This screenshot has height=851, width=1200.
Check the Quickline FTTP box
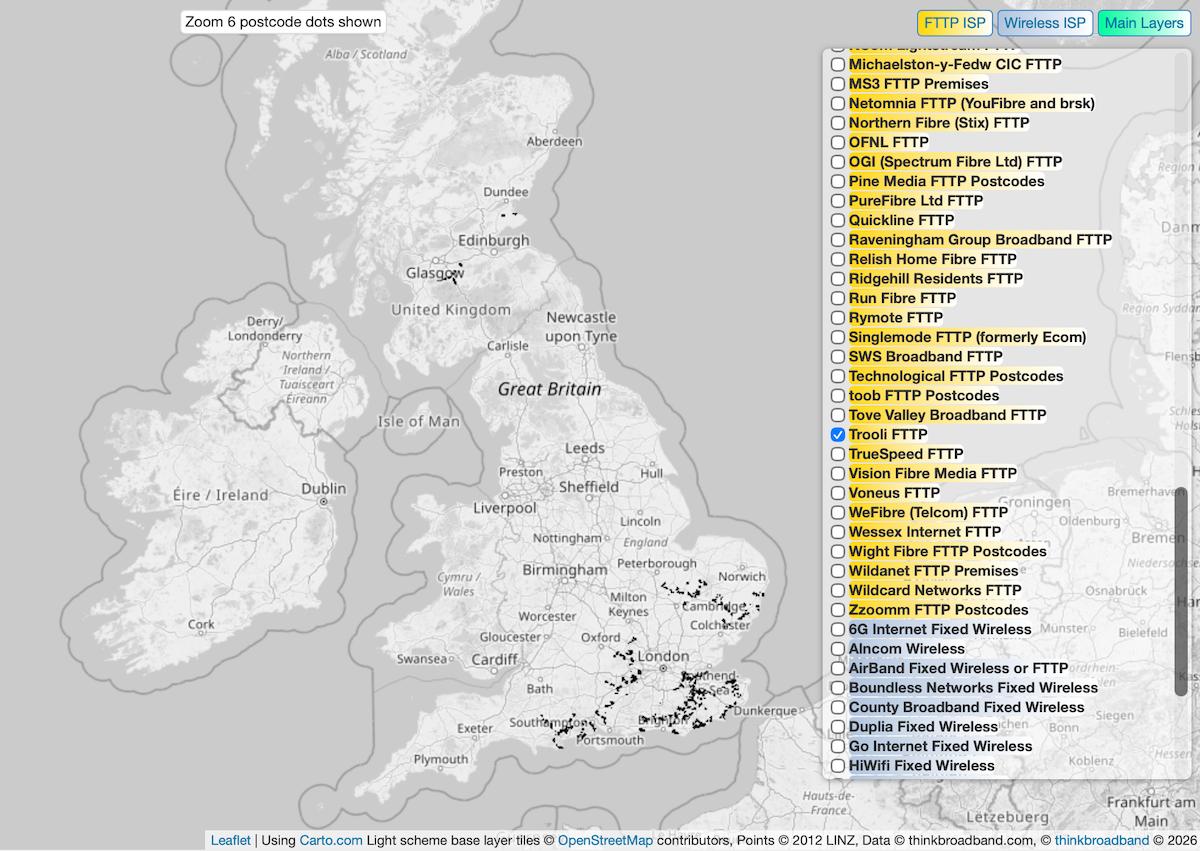(837, 220)
